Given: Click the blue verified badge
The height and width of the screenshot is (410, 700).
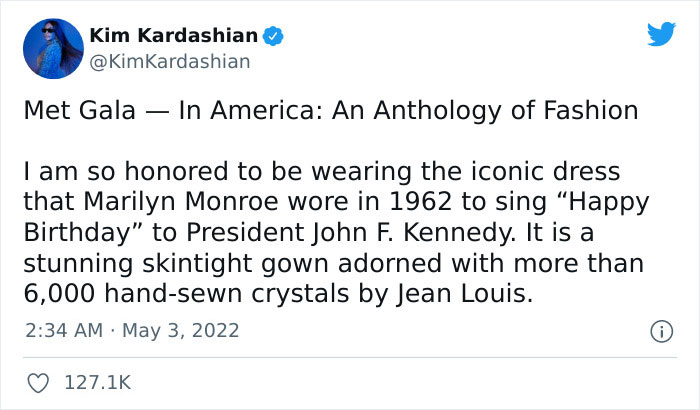Looking at the screenshot, I should tap(275, 37).
